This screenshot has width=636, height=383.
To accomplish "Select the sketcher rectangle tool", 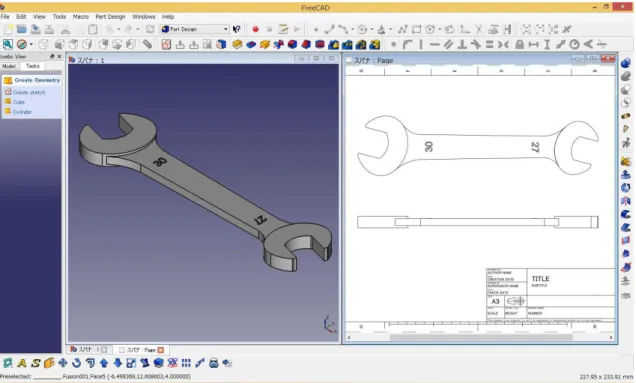I will click(x=417, y=29).
